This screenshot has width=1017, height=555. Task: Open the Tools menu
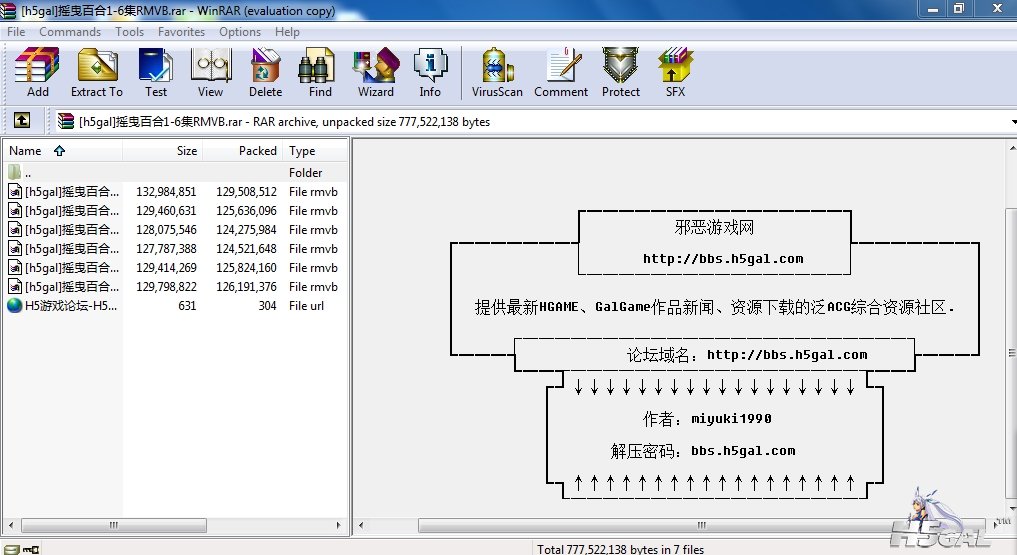129,32
